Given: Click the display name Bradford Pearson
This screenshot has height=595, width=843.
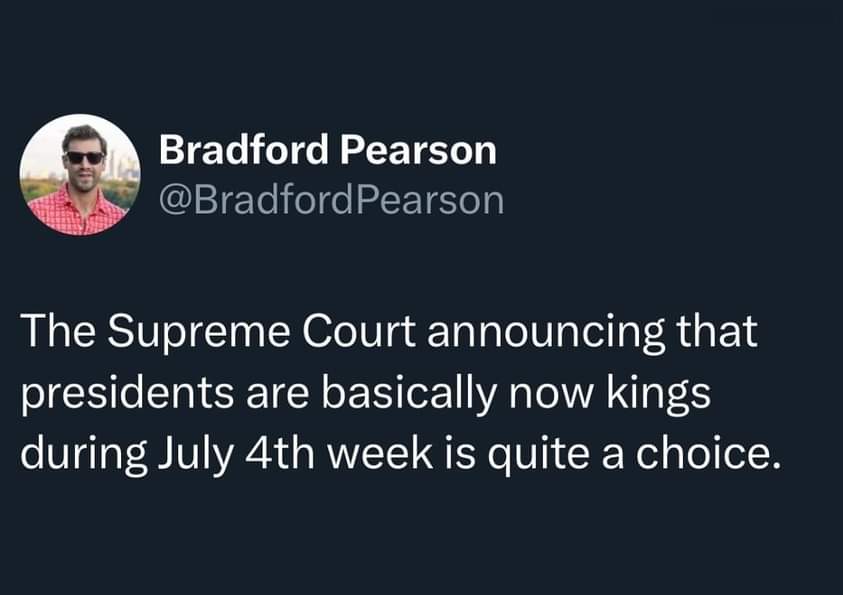Looking at the screenshot, I should tap(327, 150).
